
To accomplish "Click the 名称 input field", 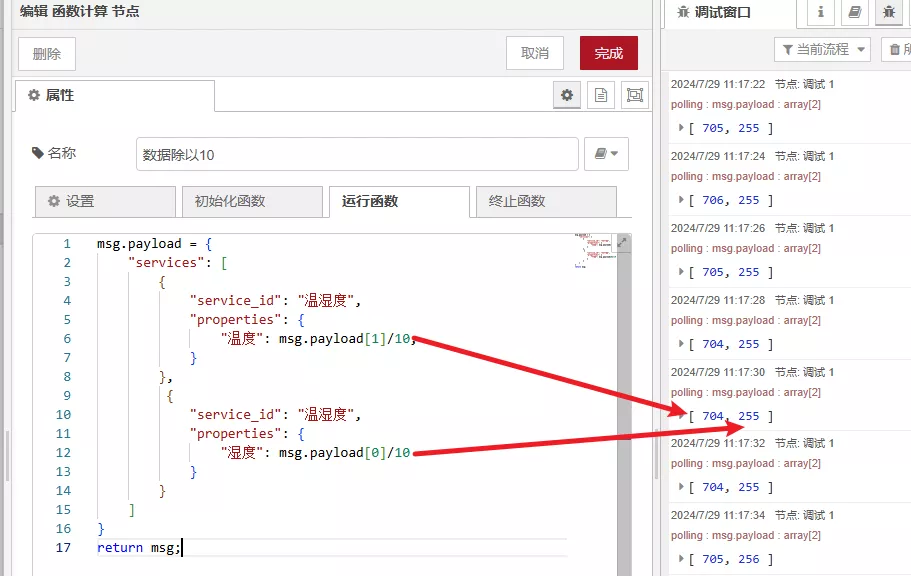I will click(357, 155).
